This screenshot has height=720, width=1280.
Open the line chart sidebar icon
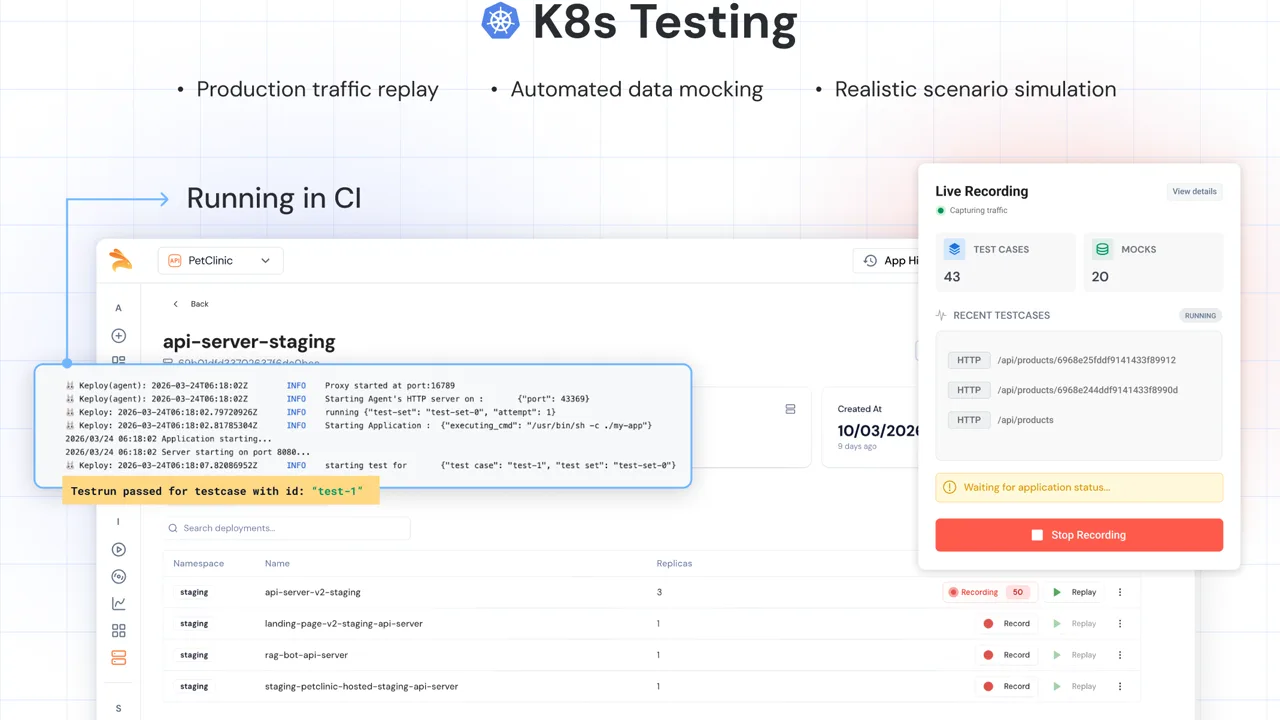[119, 603]
